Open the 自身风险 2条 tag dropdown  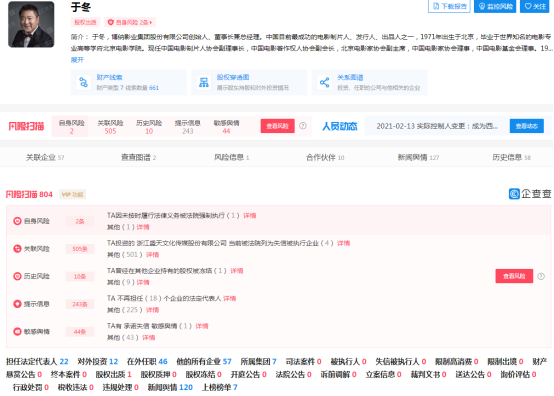coord(130,22)
